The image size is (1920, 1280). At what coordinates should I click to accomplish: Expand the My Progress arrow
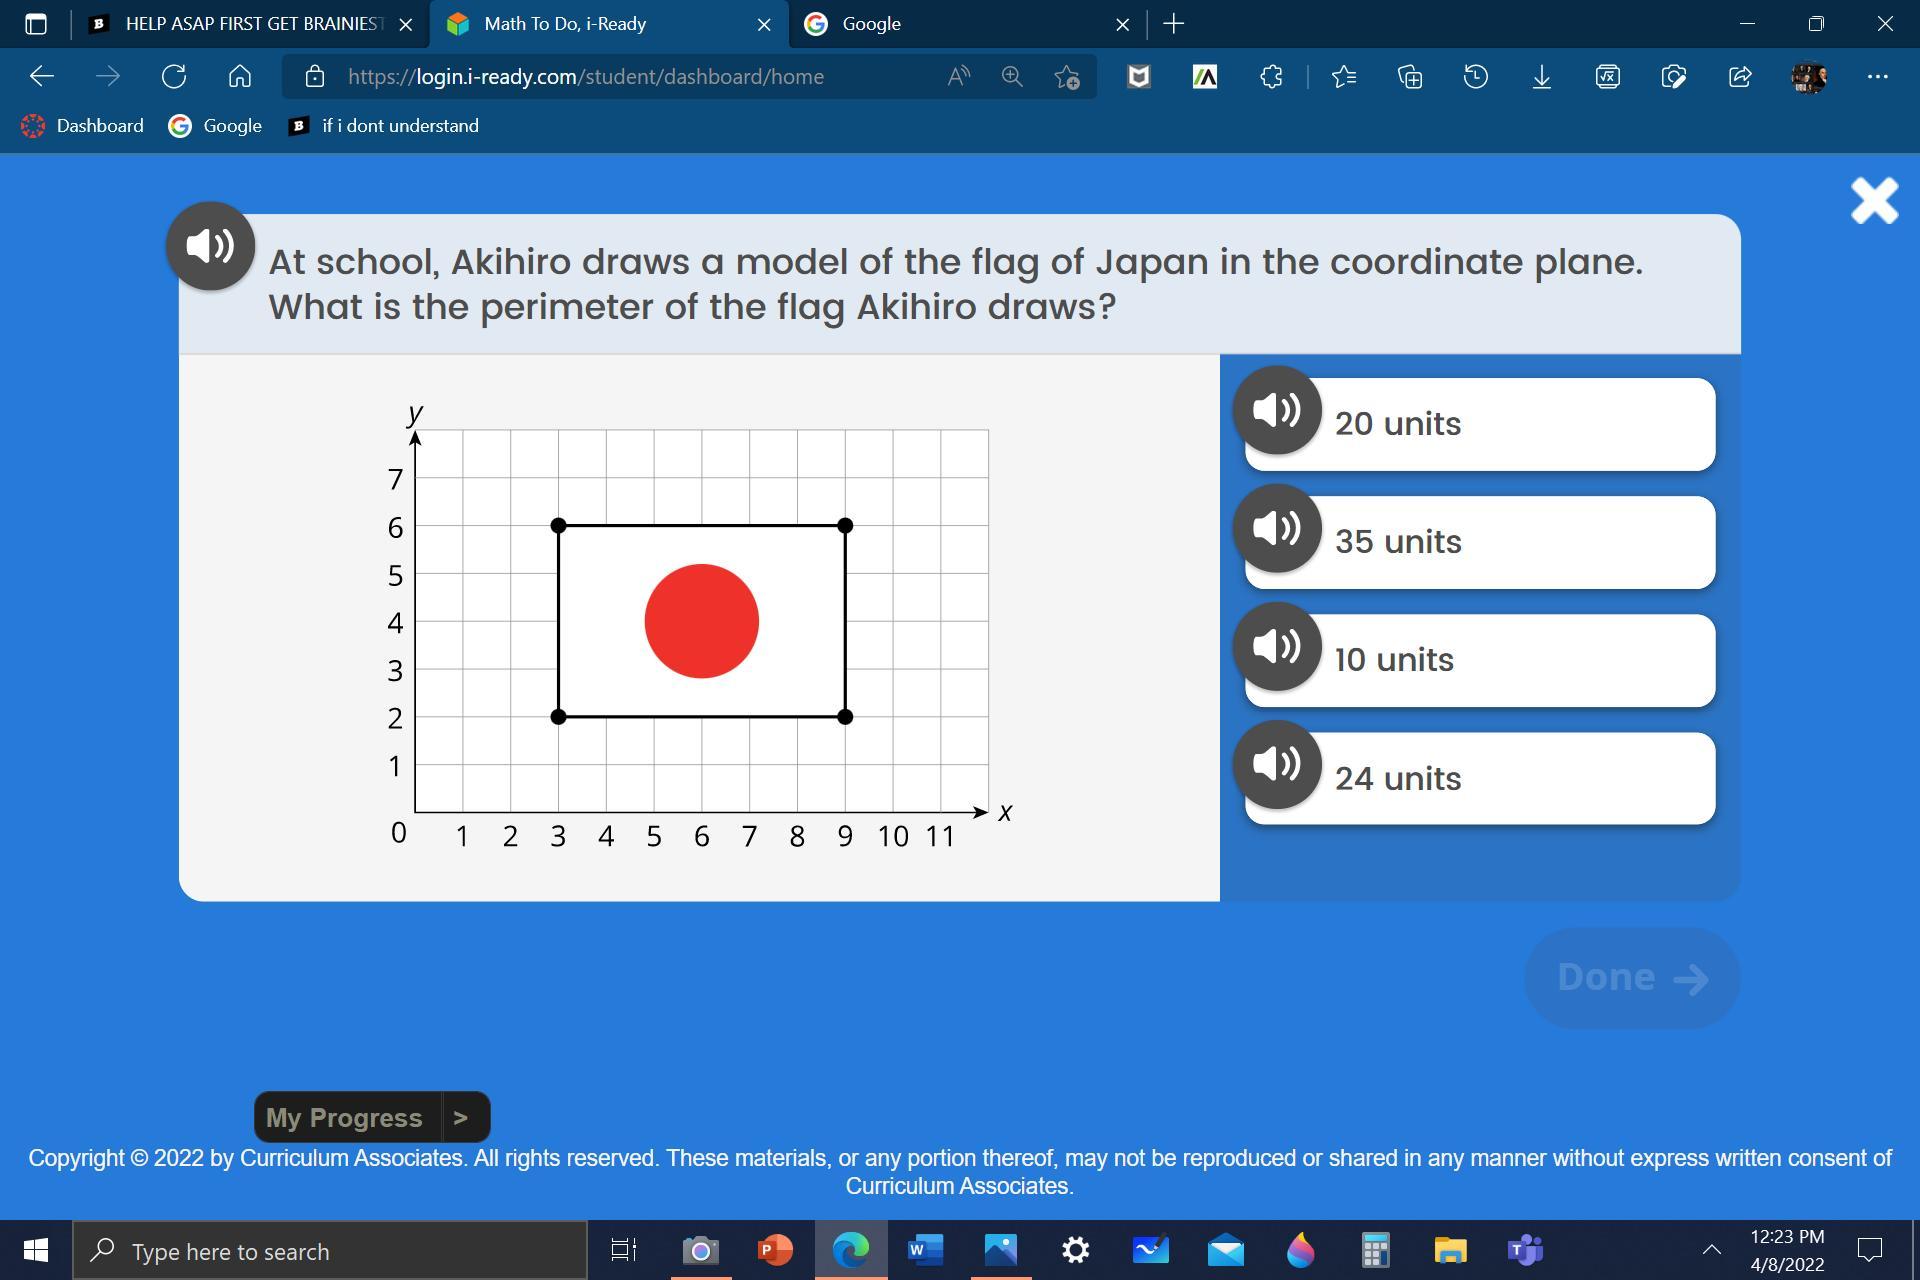click(x=461, y=1117)
